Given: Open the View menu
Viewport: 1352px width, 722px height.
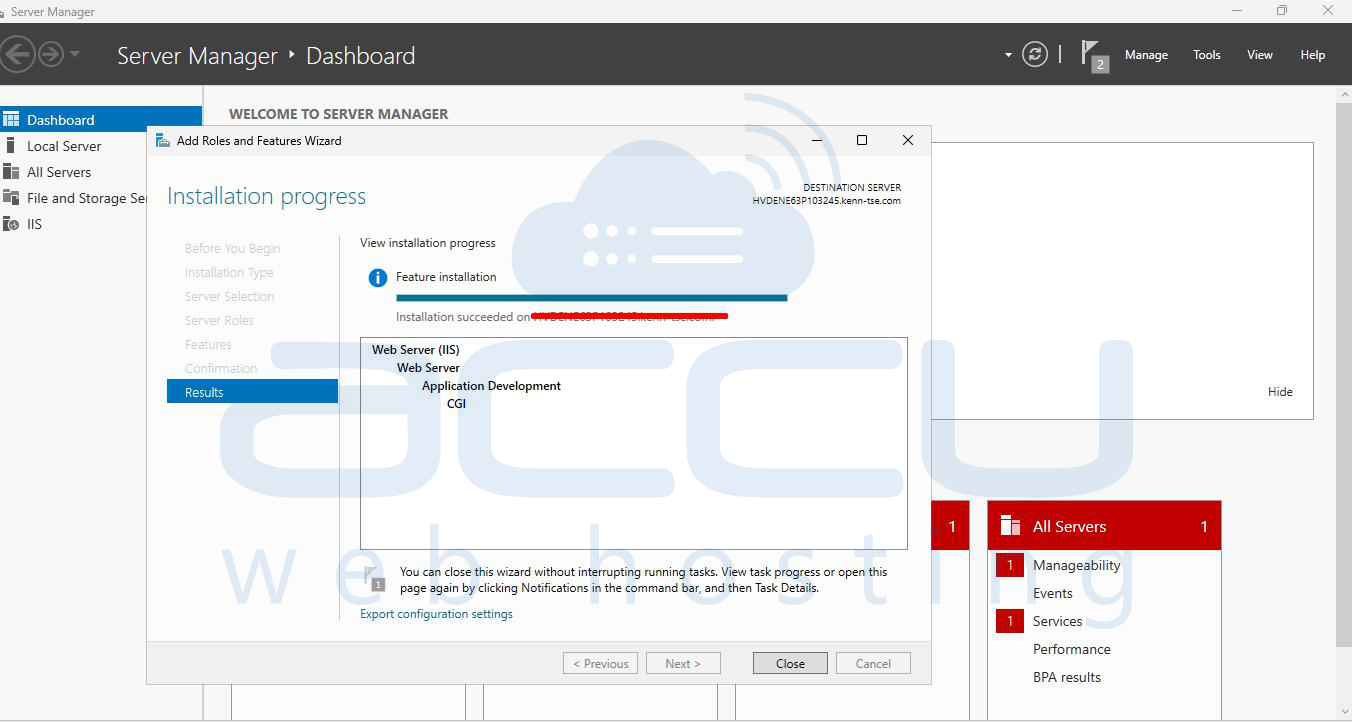Looking at the screenshot, I should (x=1259, y=55).
